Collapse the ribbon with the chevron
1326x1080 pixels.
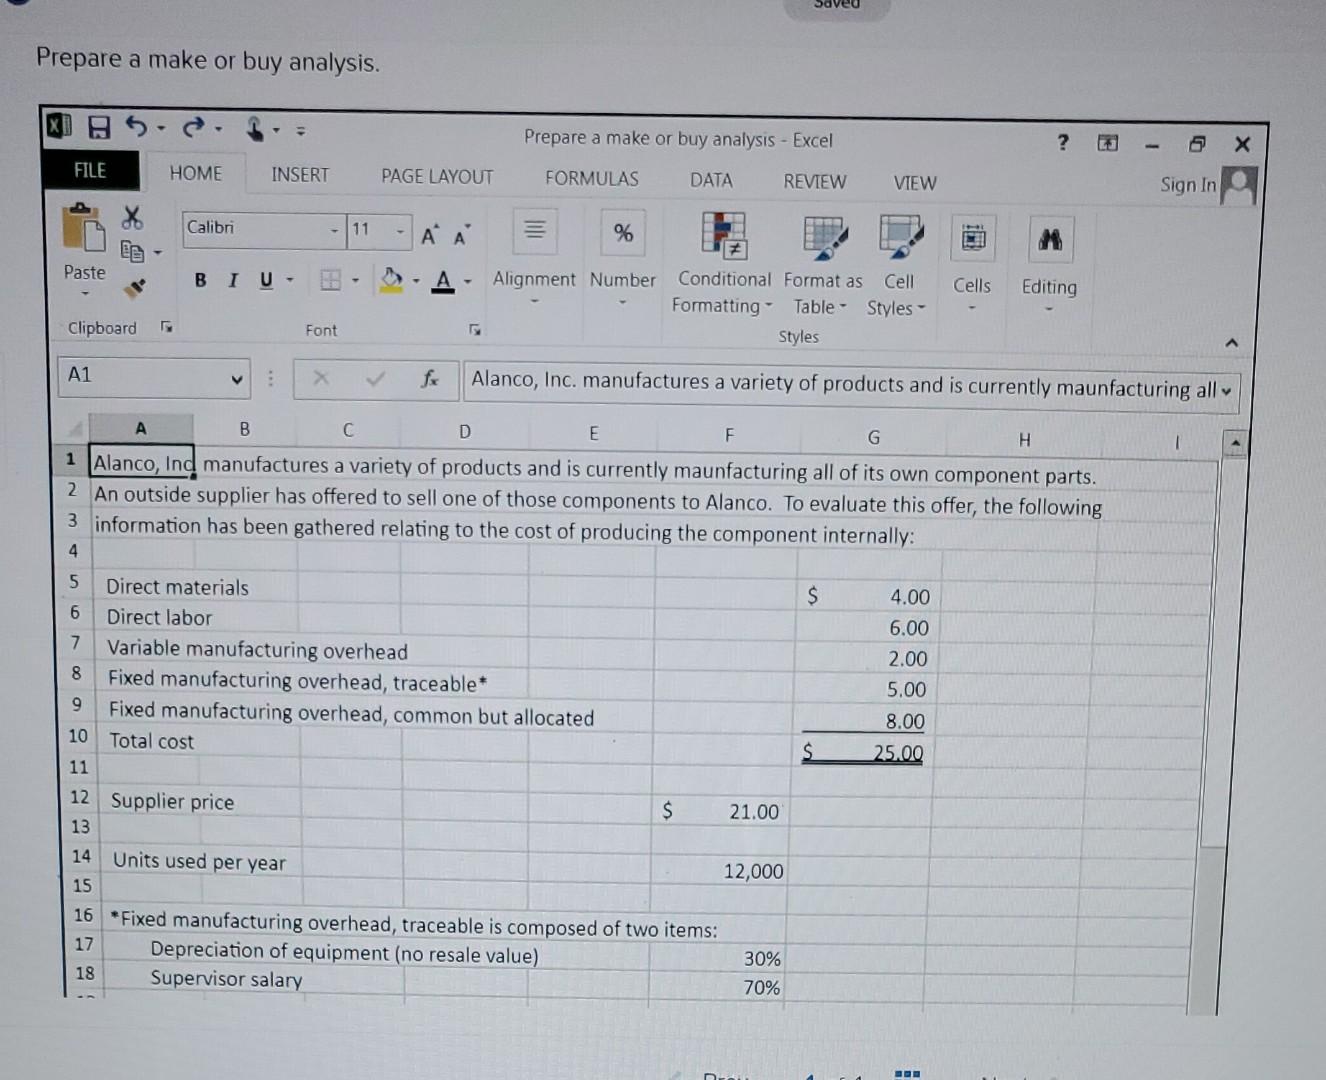(x=1229, y=340)
